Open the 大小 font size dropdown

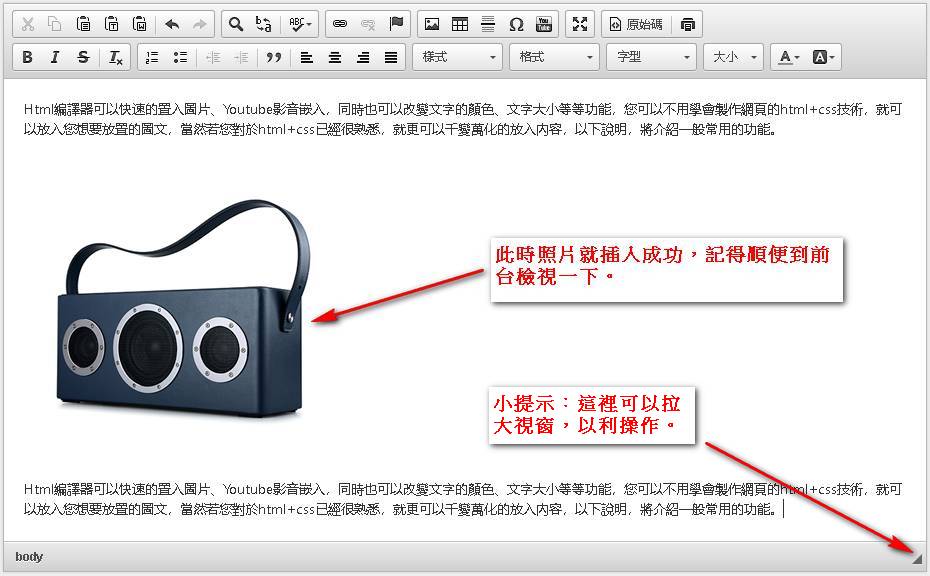[x=734, y=57]
